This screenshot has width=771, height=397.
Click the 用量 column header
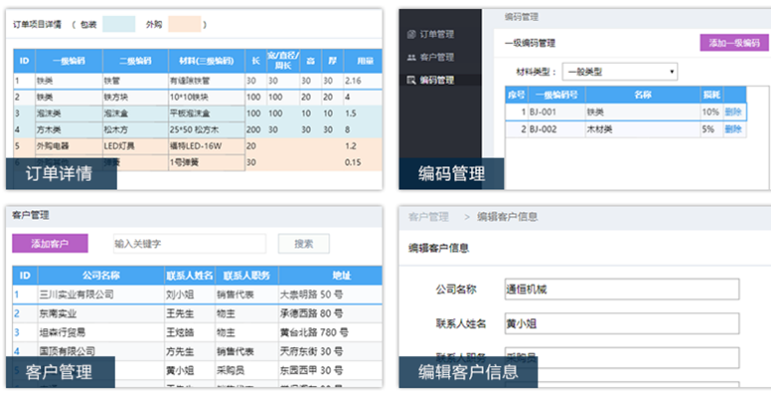363,61
